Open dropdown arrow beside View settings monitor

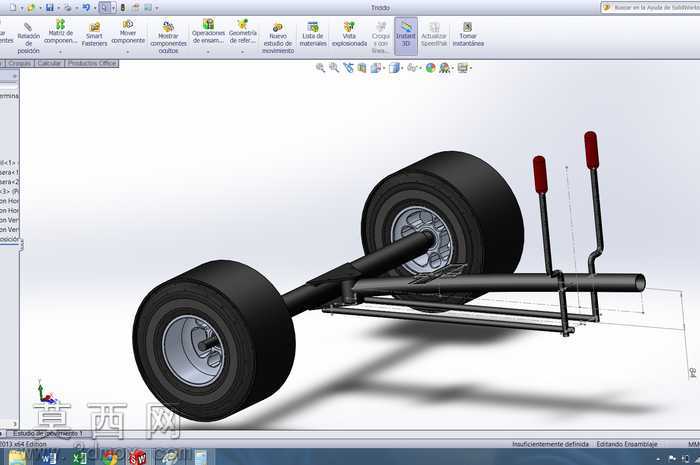coord(471,68)
